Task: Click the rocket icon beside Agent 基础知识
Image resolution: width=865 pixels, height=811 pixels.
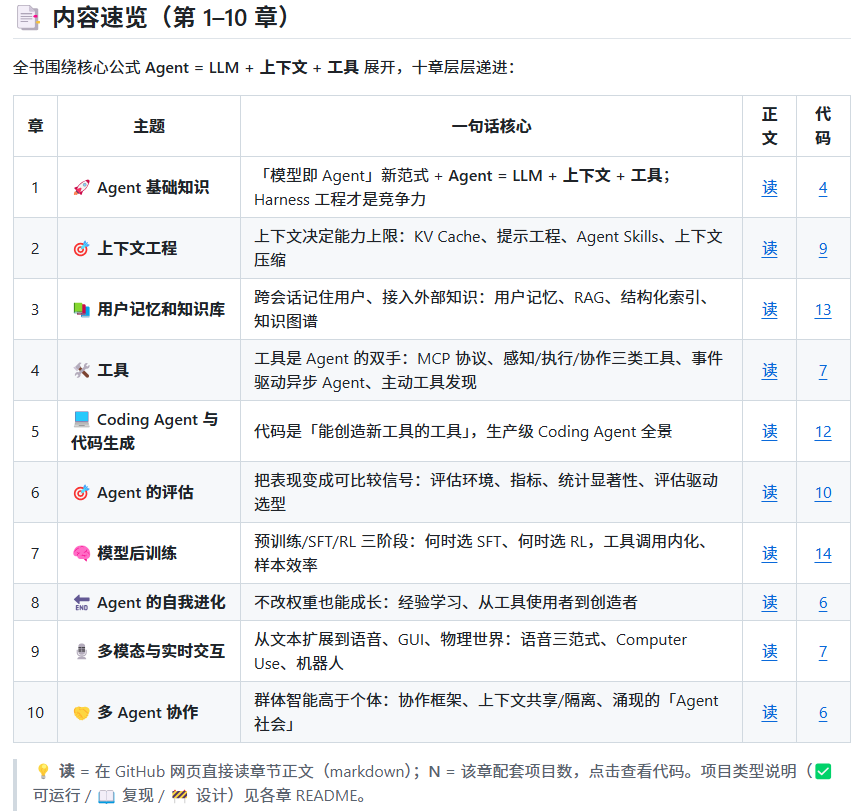Action: [x=82, y=188]
